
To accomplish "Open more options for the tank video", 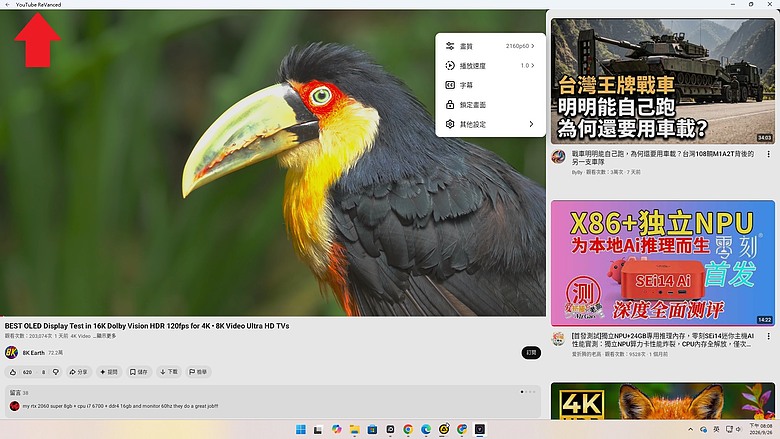I will [769, 154].
